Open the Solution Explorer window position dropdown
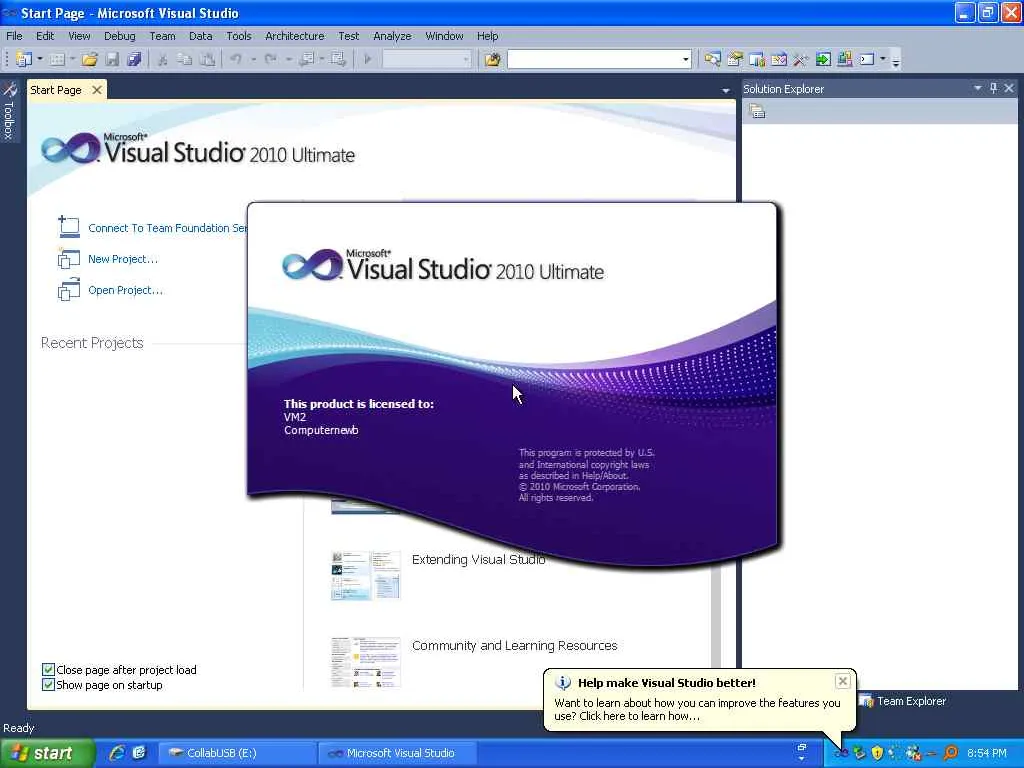Image resolution: width=1024 pixels, height=768 pixels. [x=978, y=88]
